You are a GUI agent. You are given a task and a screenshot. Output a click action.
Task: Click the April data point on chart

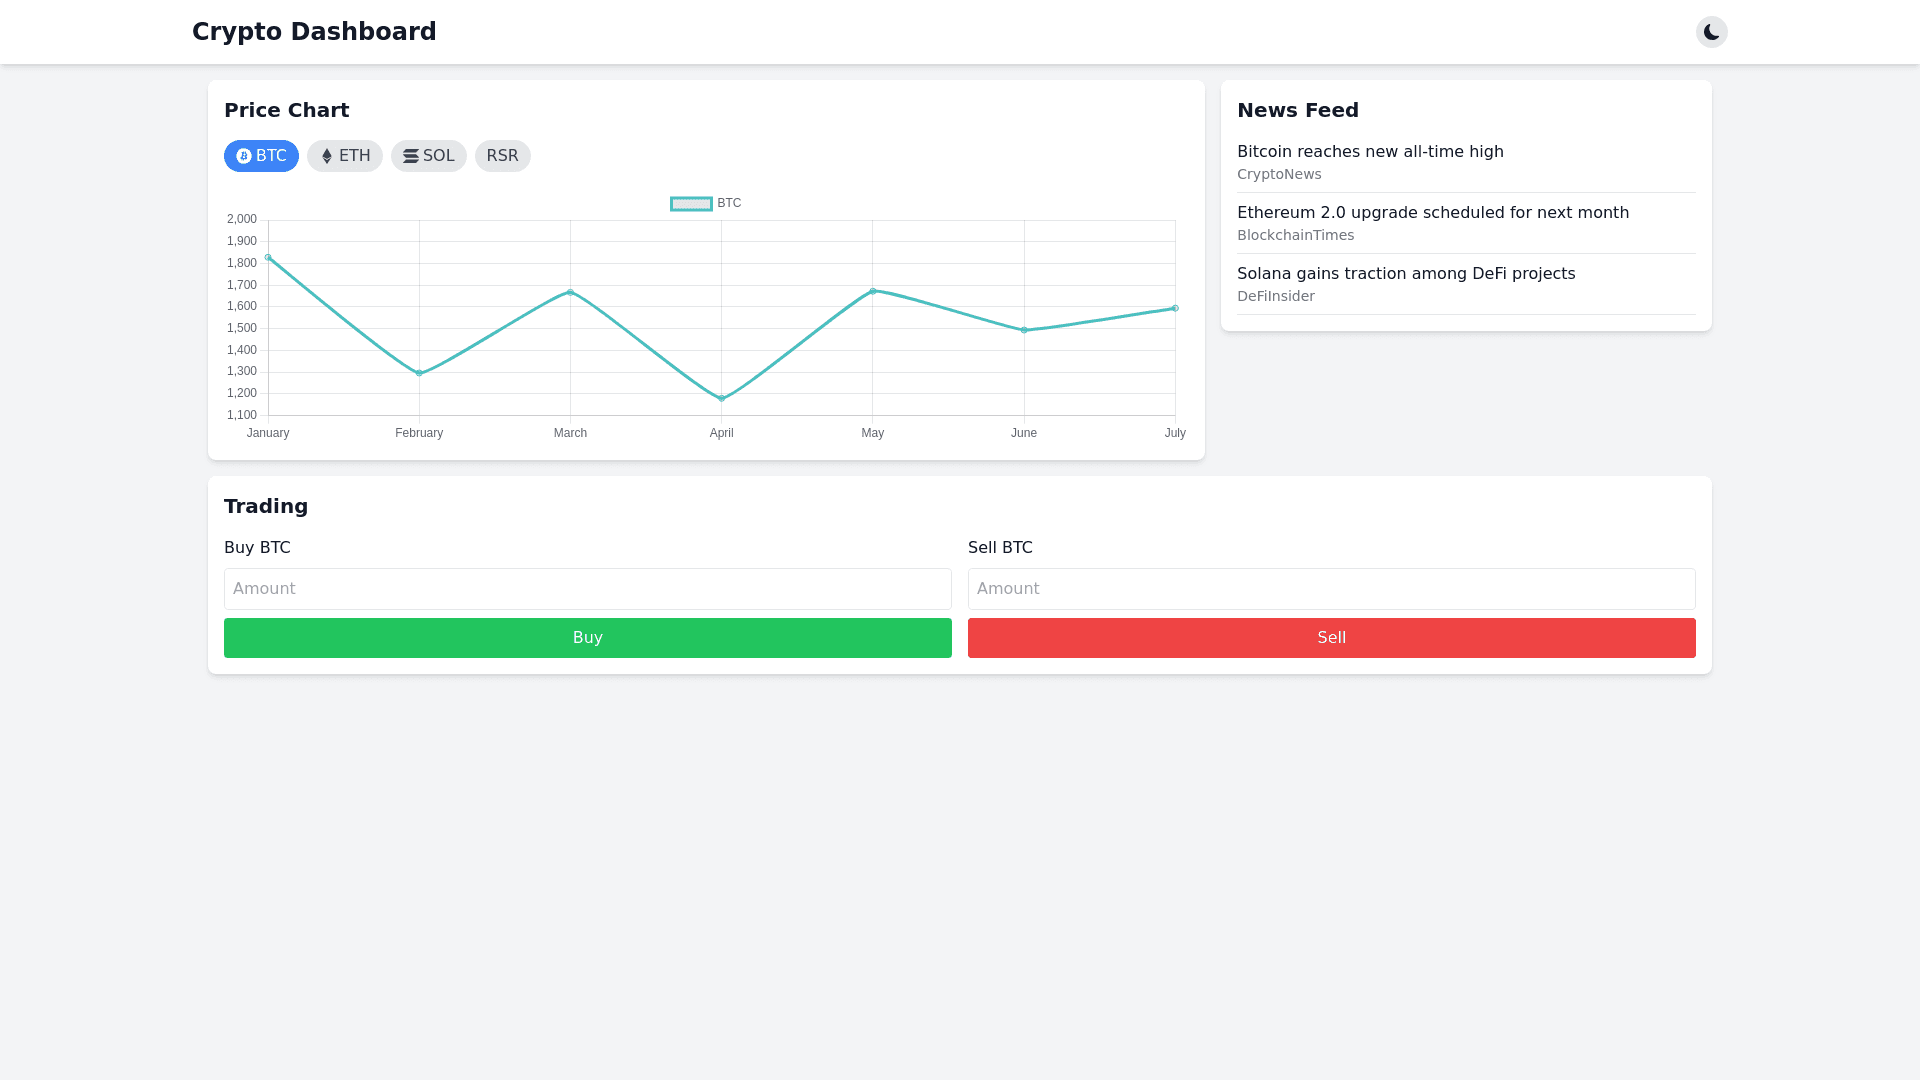pyautogui.click(x=722, y=399)
